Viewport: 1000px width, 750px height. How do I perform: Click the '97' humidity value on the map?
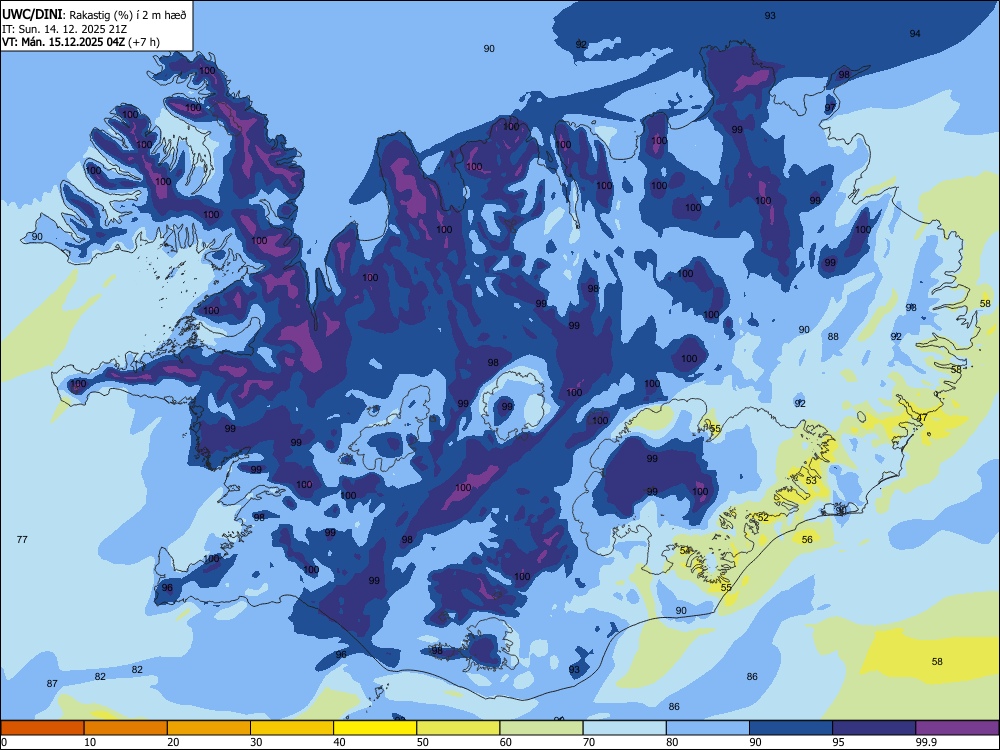pyautogui.click(x=830, y=108)
